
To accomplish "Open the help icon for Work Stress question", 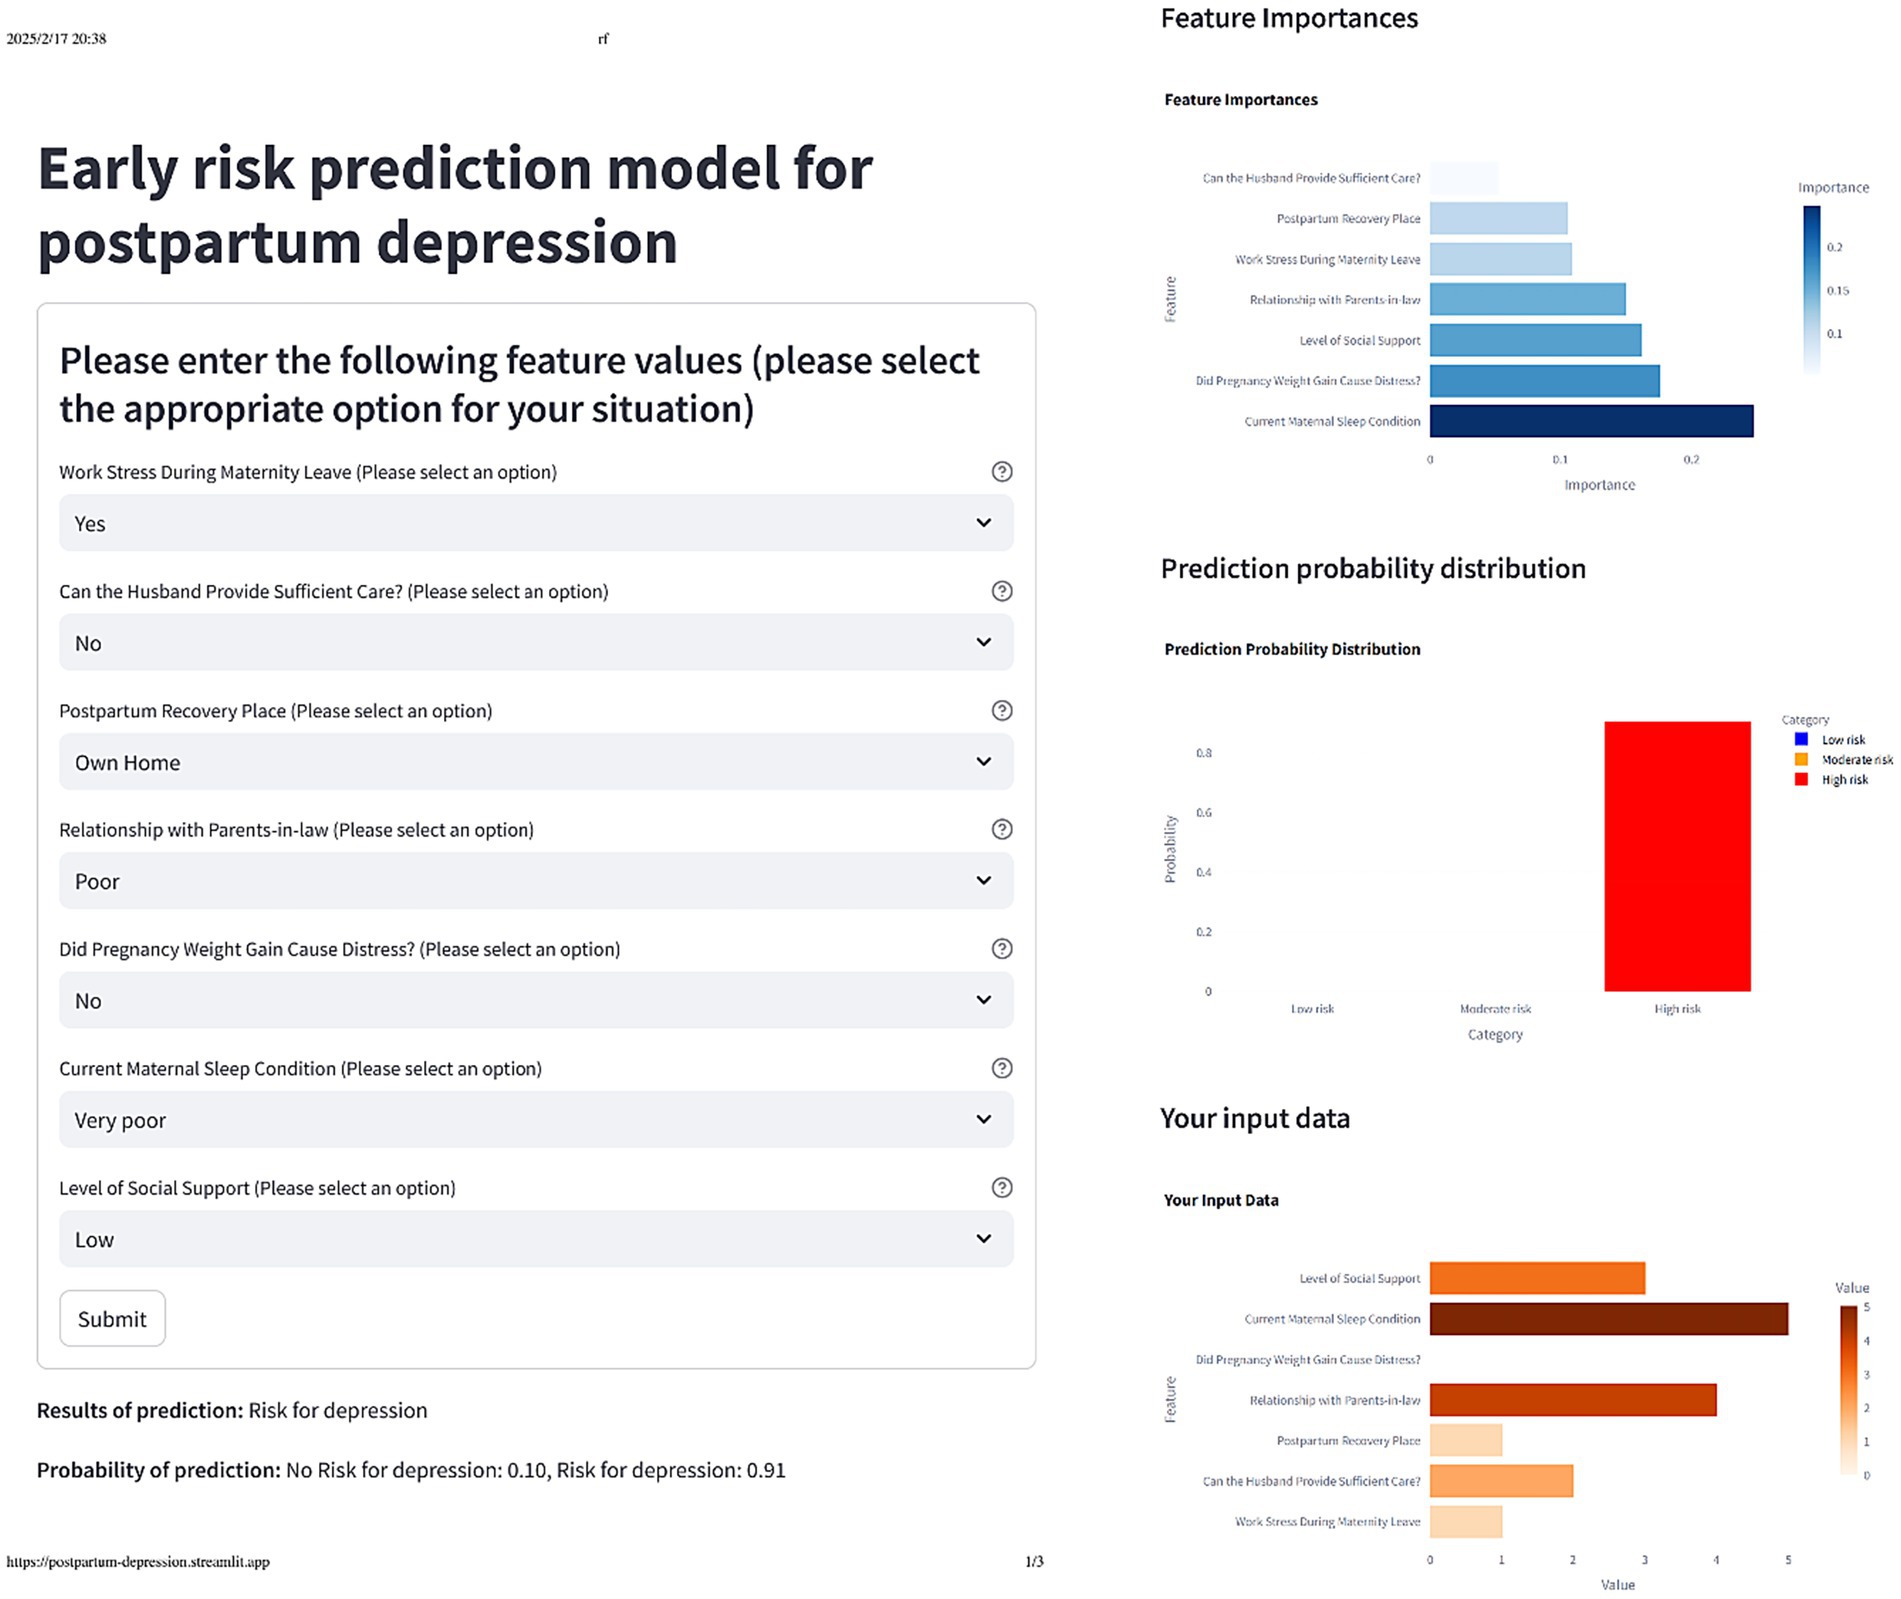I will [1003, 471].
